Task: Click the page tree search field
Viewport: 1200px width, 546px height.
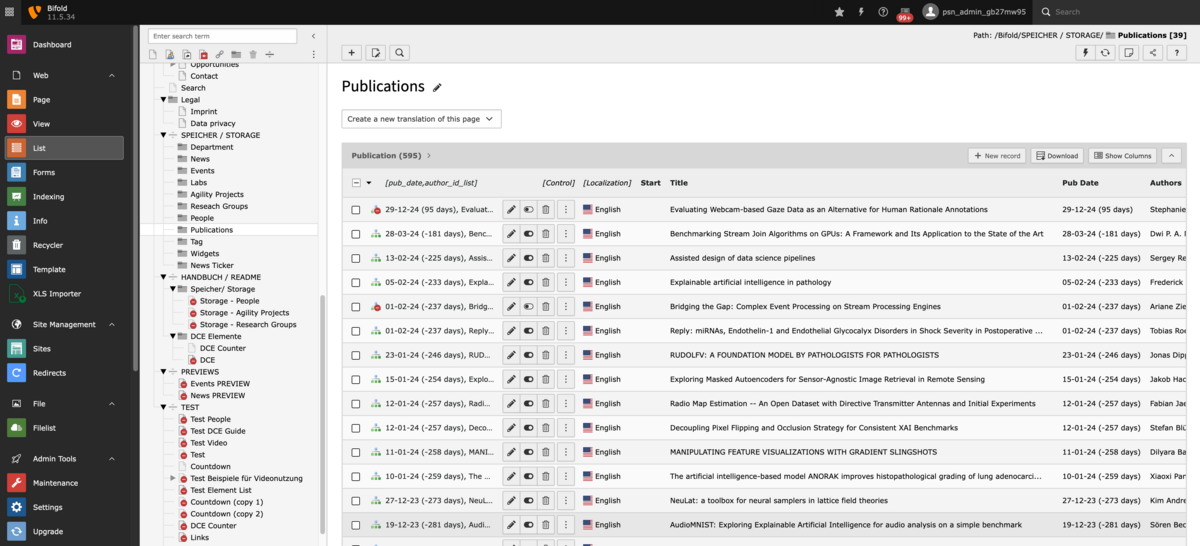Action: tap(222, 36)
